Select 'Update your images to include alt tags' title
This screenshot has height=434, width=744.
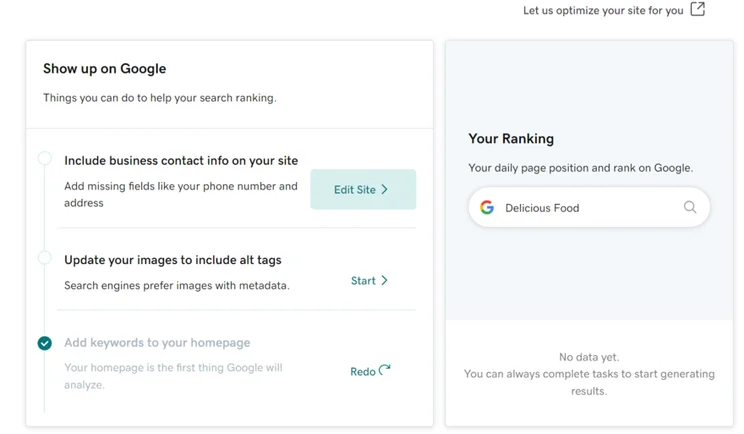click(173, 260)
